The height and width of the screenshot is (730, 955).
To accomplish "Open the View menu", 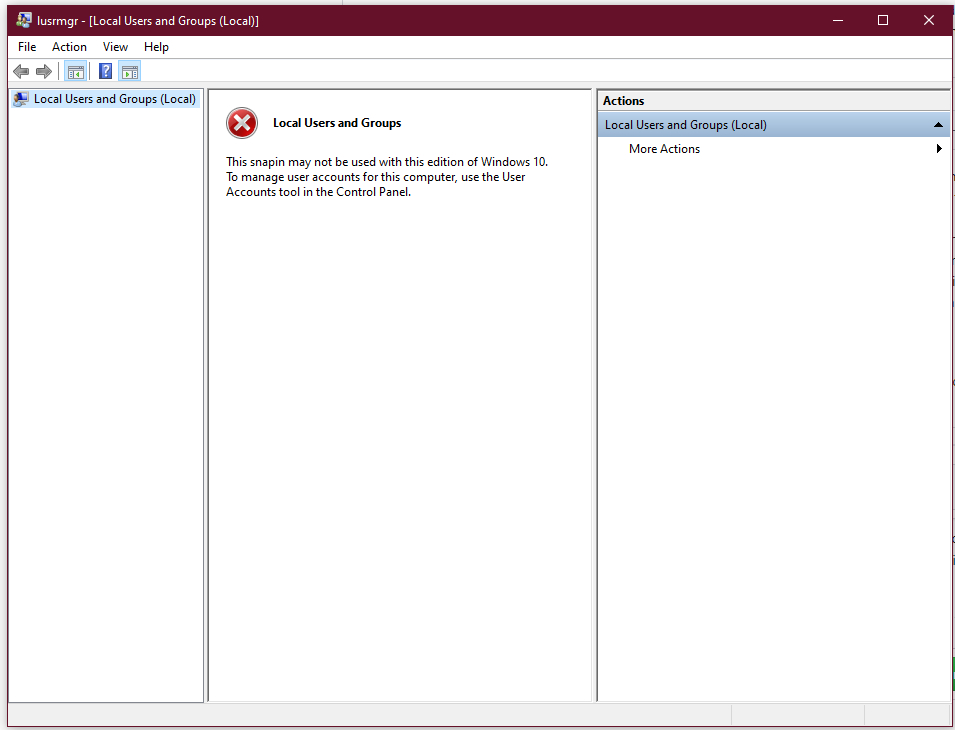I will [x=115, y=47].
